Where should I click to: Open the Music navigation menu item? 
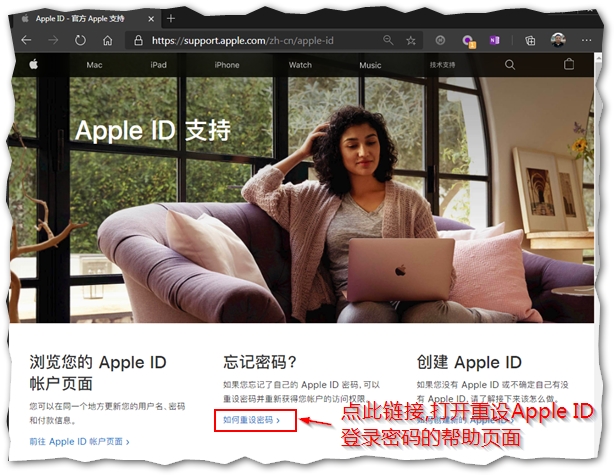click(x=370, y=65)
